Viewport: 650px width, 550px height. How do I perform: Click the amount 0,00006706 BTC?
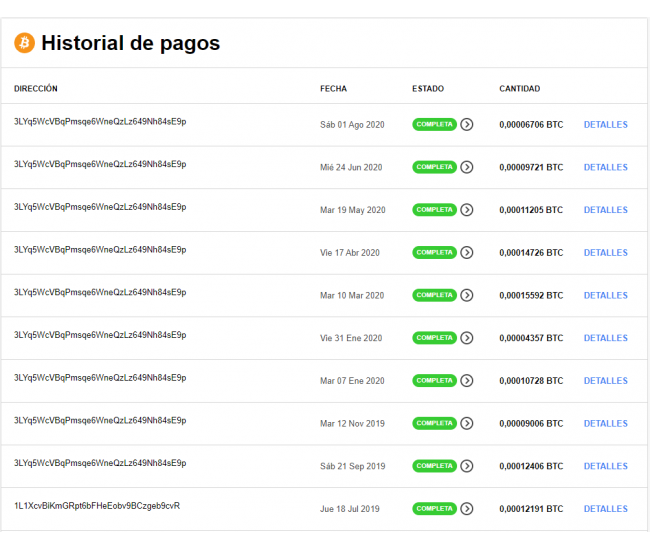[x=531, y=125]
